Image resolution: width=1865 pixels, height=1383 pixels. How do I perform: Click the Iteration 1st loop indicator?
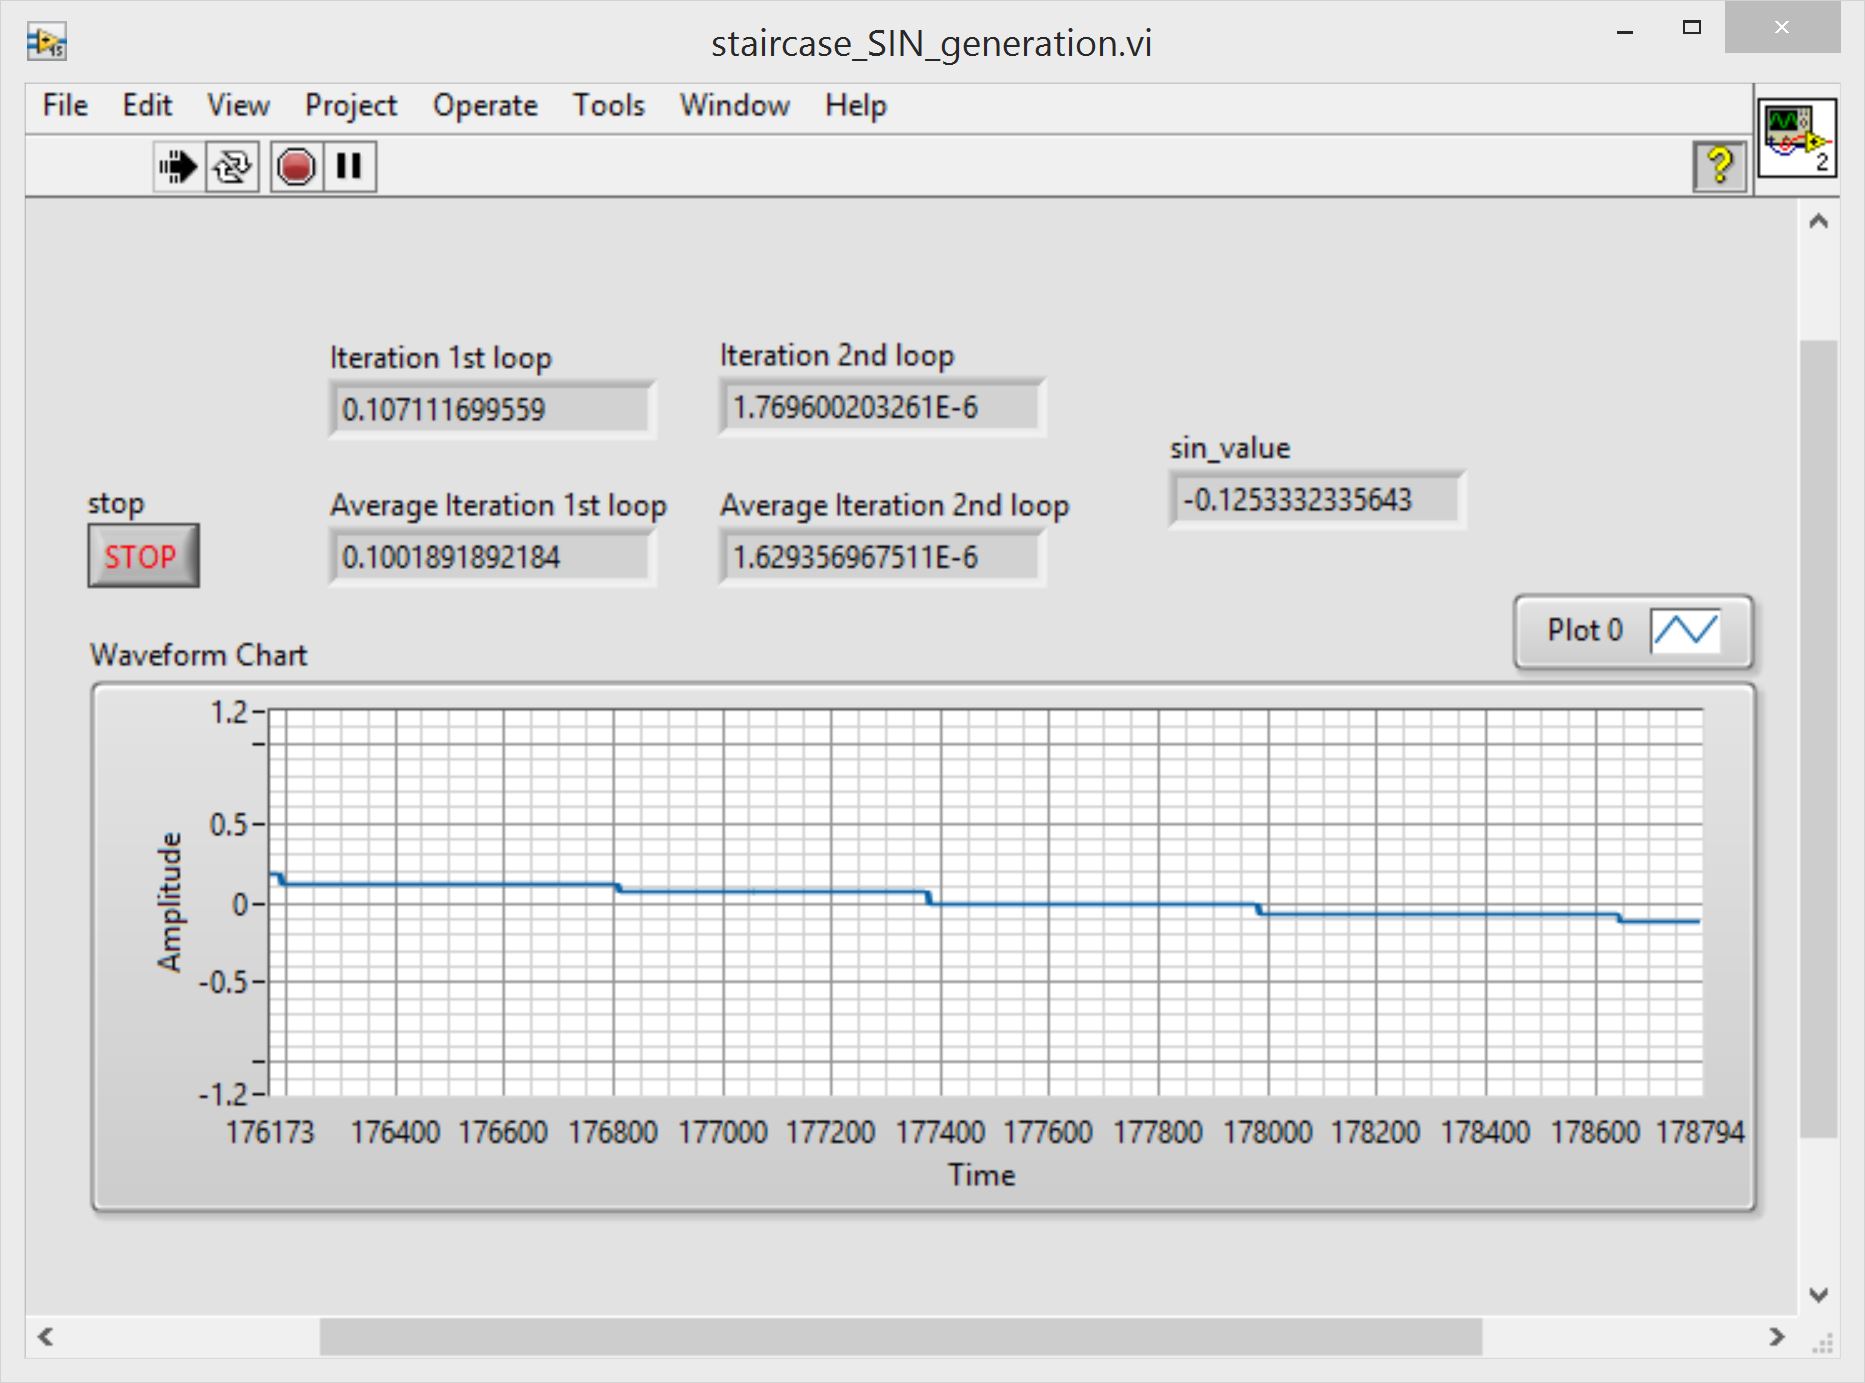click(491, 409)
